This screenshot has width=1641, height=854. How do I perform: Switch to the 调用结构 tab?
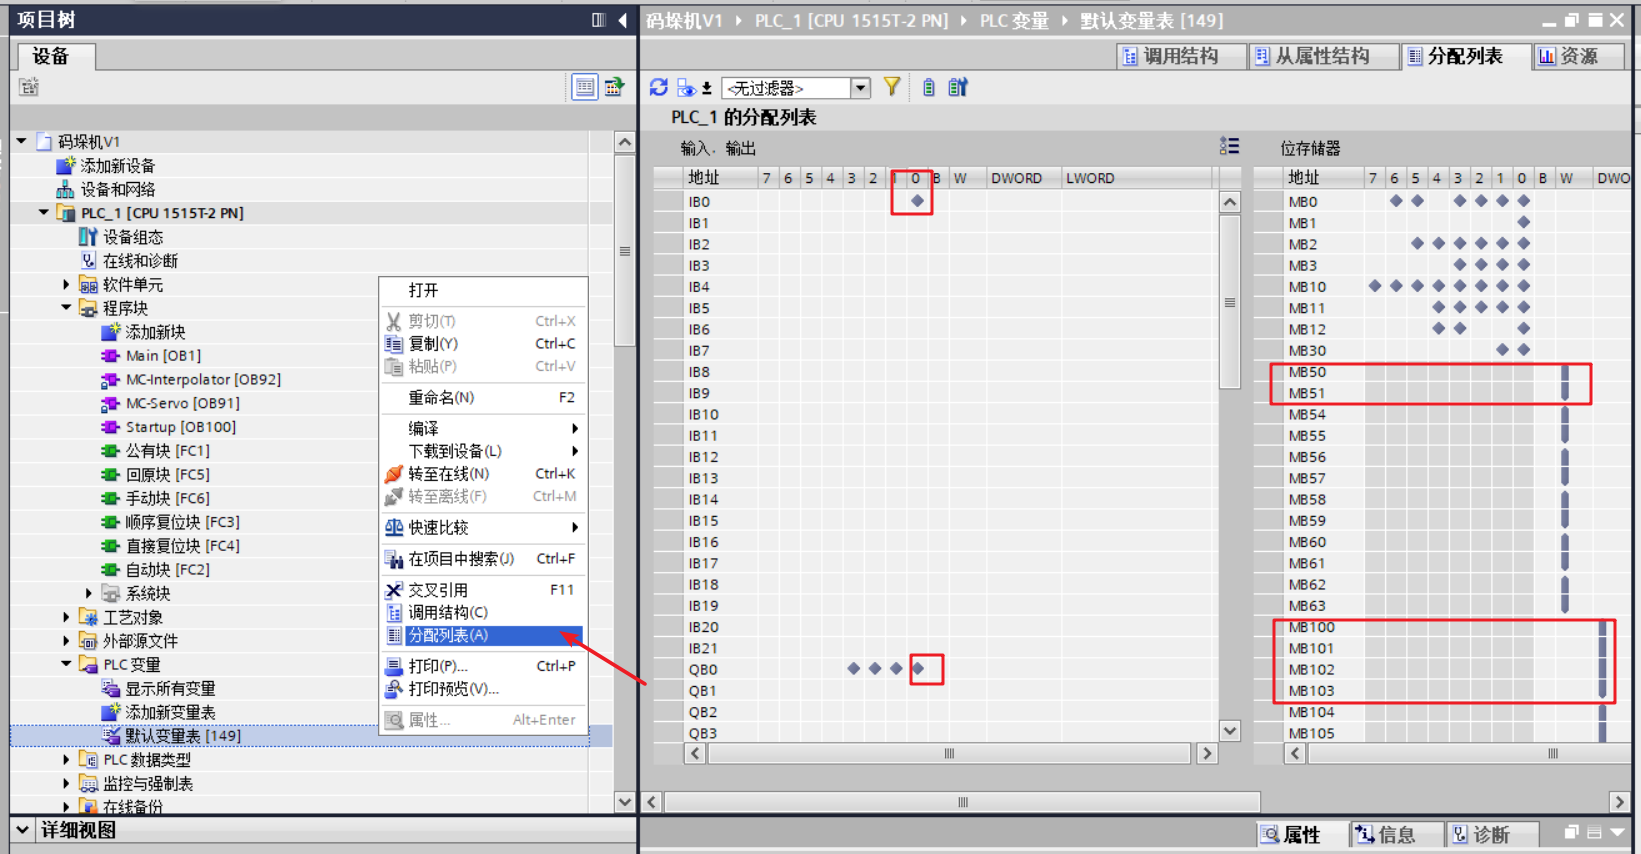click(1180, 56)
